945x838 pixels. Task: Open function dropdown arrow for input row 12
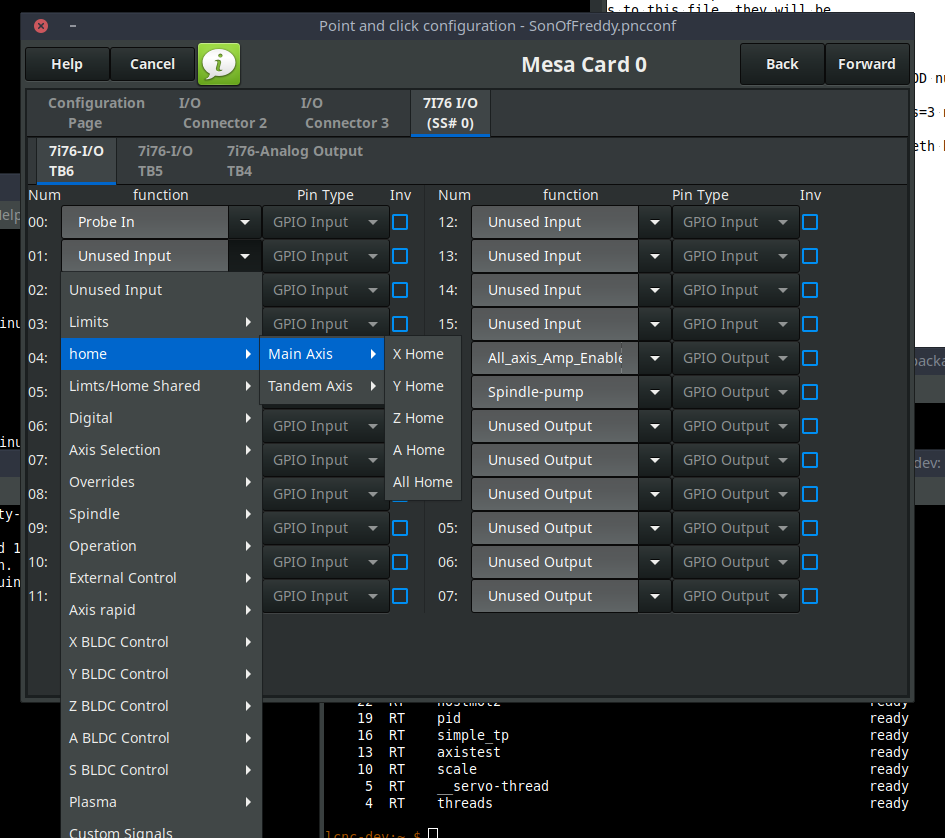pos(655,222)
